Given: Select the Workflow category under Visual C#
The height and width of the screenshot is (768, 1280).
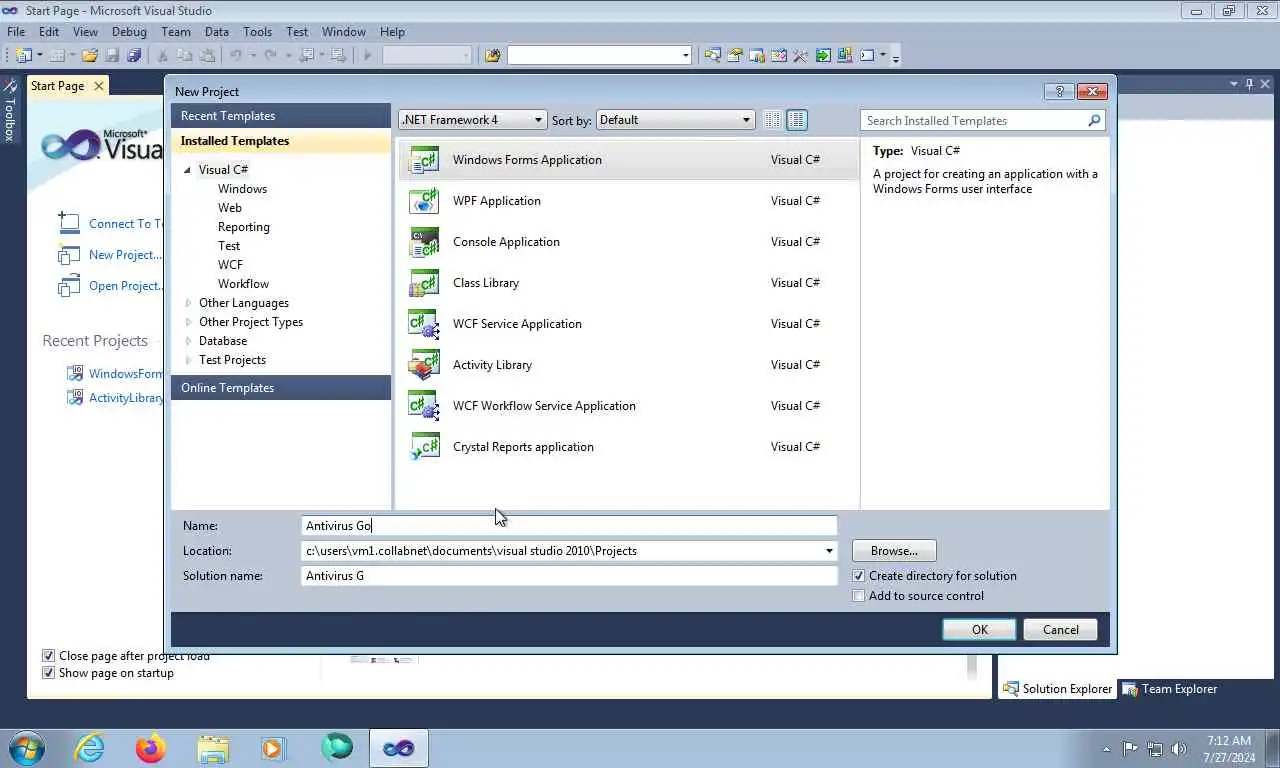Looking at the screenshot, I should click(x=243, y=284).
